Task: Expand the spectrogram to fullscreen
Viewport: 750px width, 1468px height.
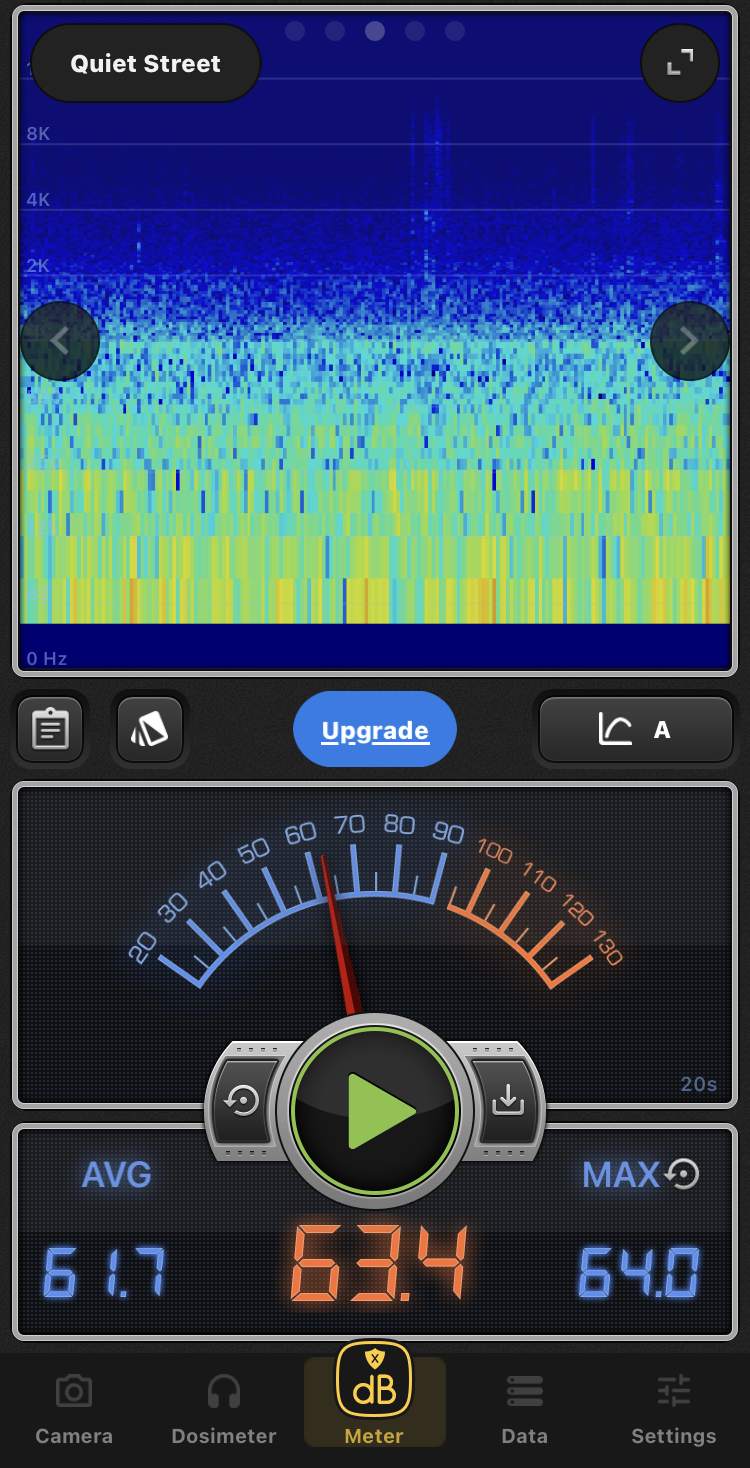Action: [x=680, y=63]
